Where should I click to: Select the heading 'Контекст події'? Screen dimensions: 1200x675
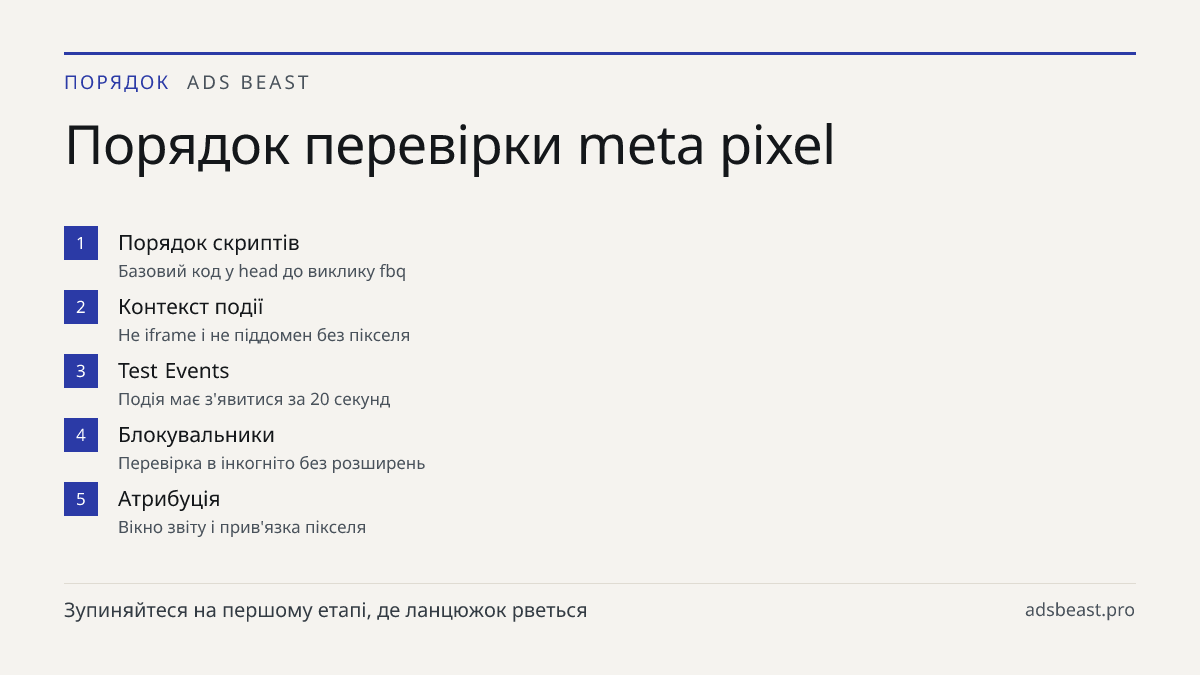pos(190,307)
